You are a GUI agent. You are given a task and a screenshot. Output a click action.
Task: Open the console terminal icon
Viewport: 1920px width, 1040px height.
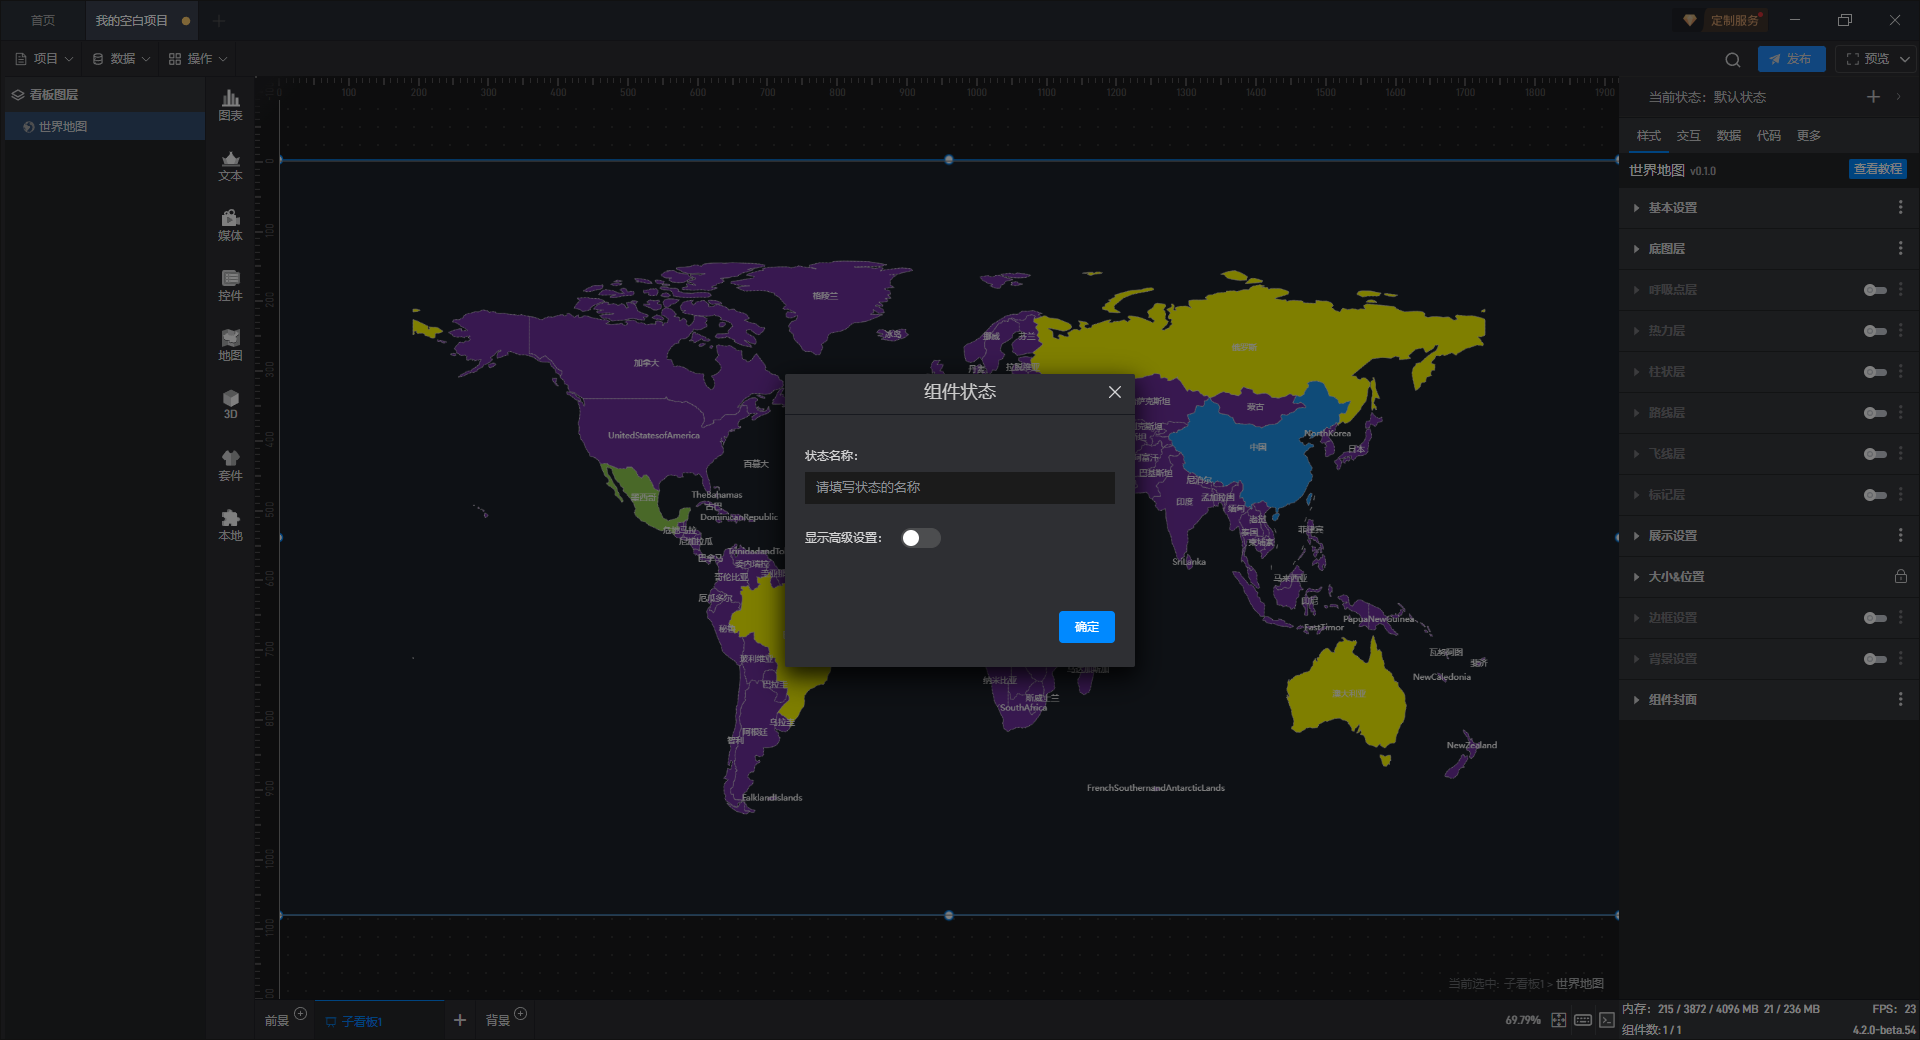[x=1607, y=1020]
